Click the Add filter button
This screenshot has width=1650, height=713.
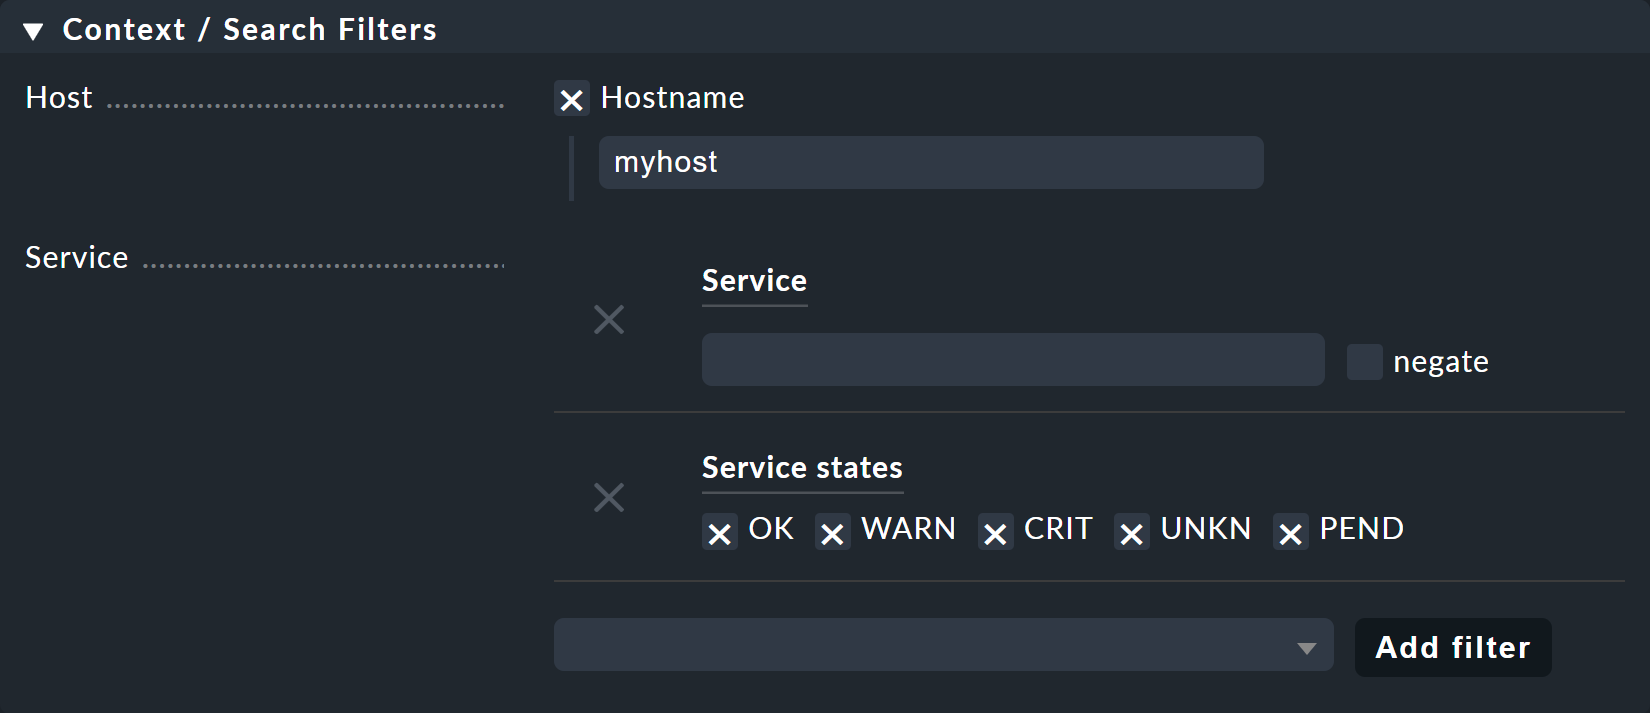[1452, 647]
